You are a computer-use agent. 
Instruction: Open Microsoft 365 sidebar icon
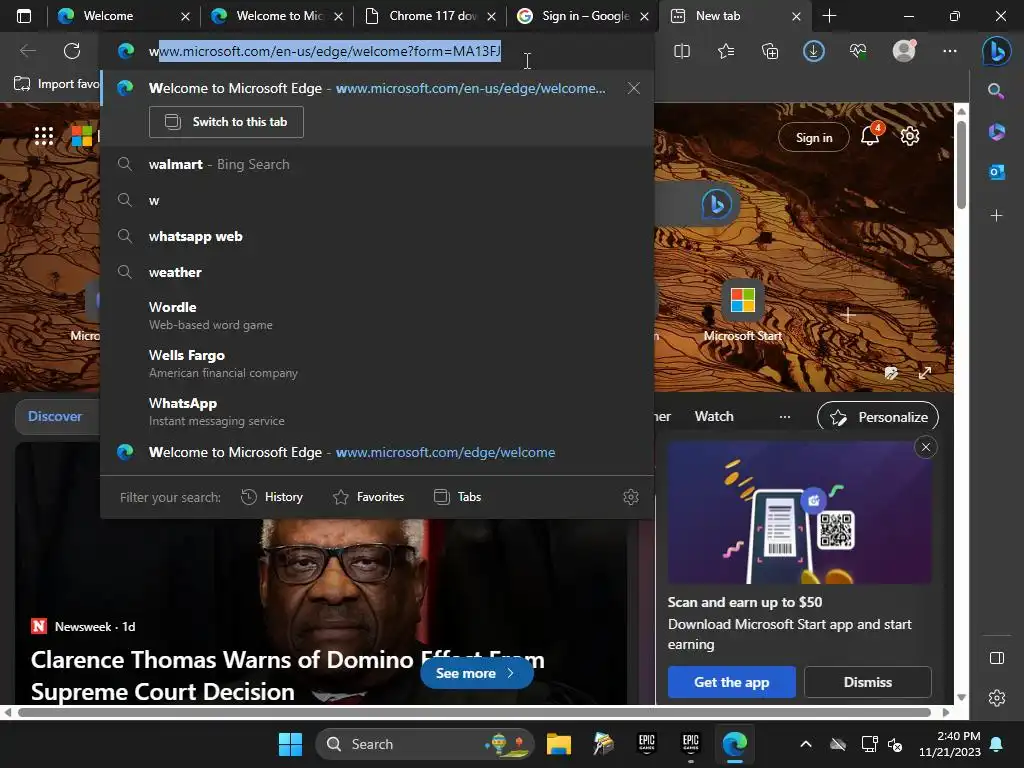996,131
